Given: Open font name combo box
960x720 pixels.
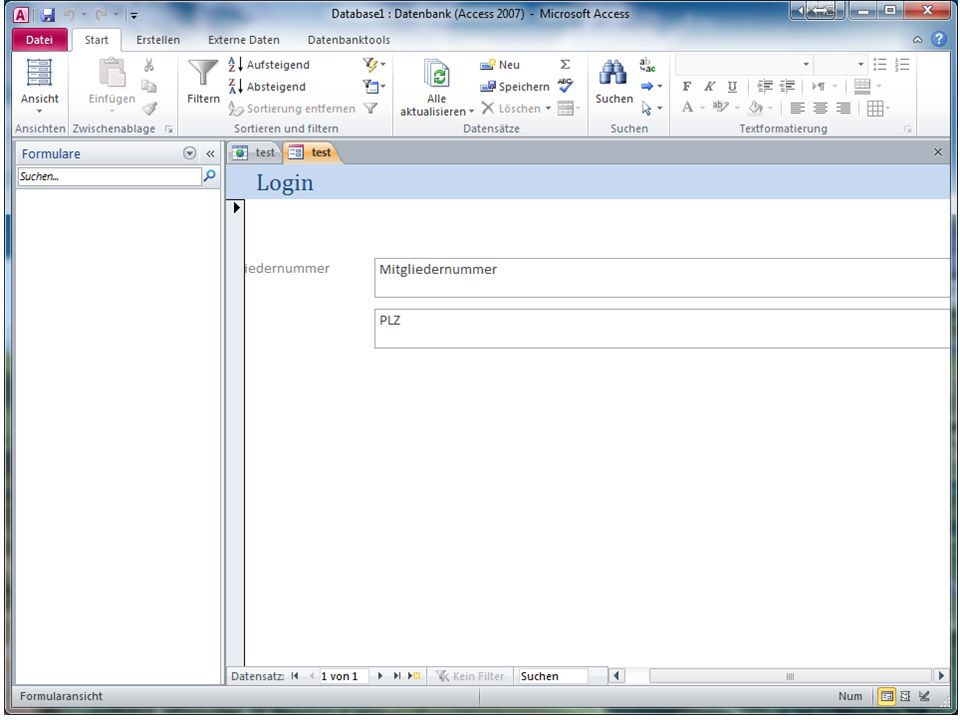Looking at the screenshot, I should pyautogui.click(x=744, y=64).
